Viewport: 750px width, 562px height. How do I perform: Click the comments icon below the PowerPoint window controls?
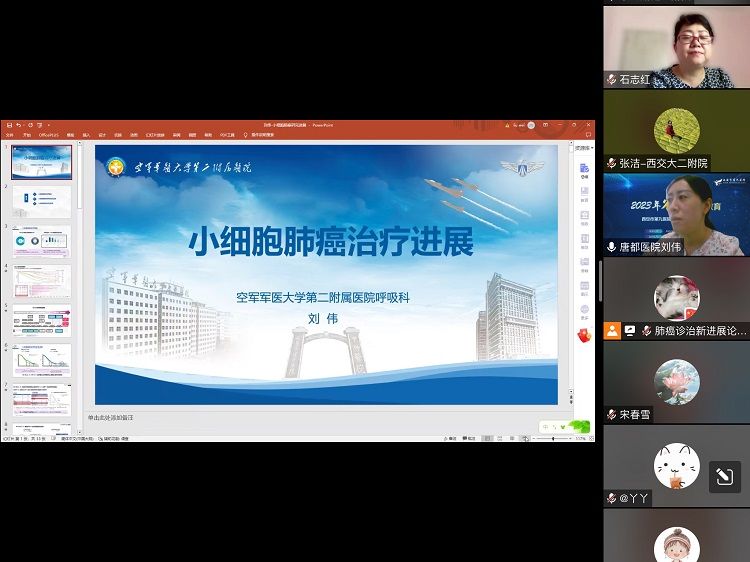point(588,135)
